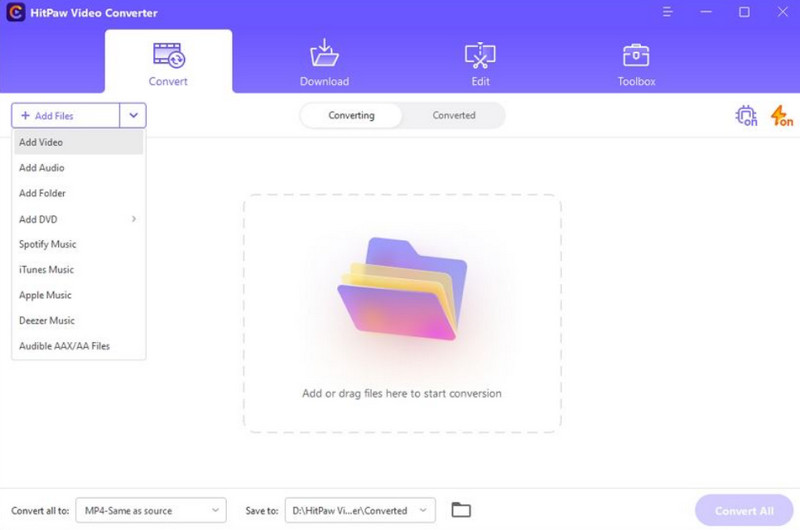Viewport: 800px width, 530px height.
Task: Choose iTunes Music entry
Action: click(x=78, y=270)
